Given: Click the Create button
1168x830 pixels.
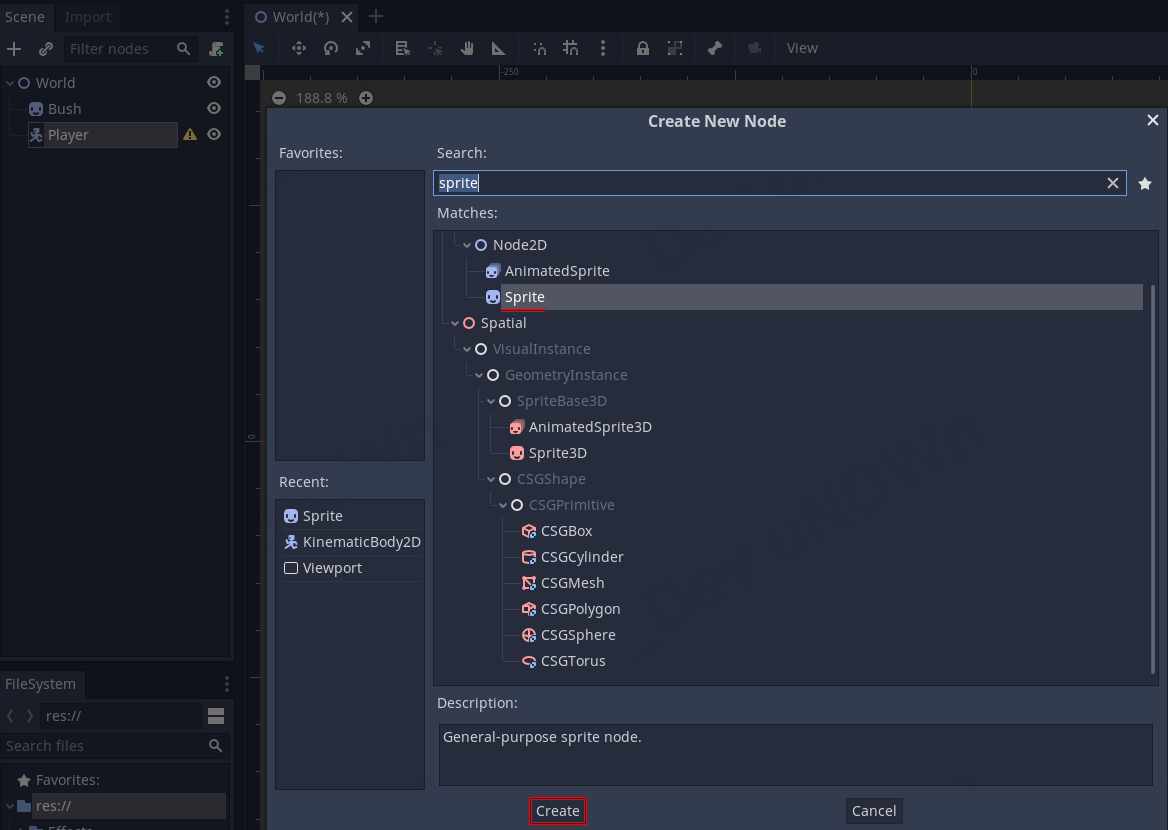Looking at the screenshot, I should click(558, 811).
